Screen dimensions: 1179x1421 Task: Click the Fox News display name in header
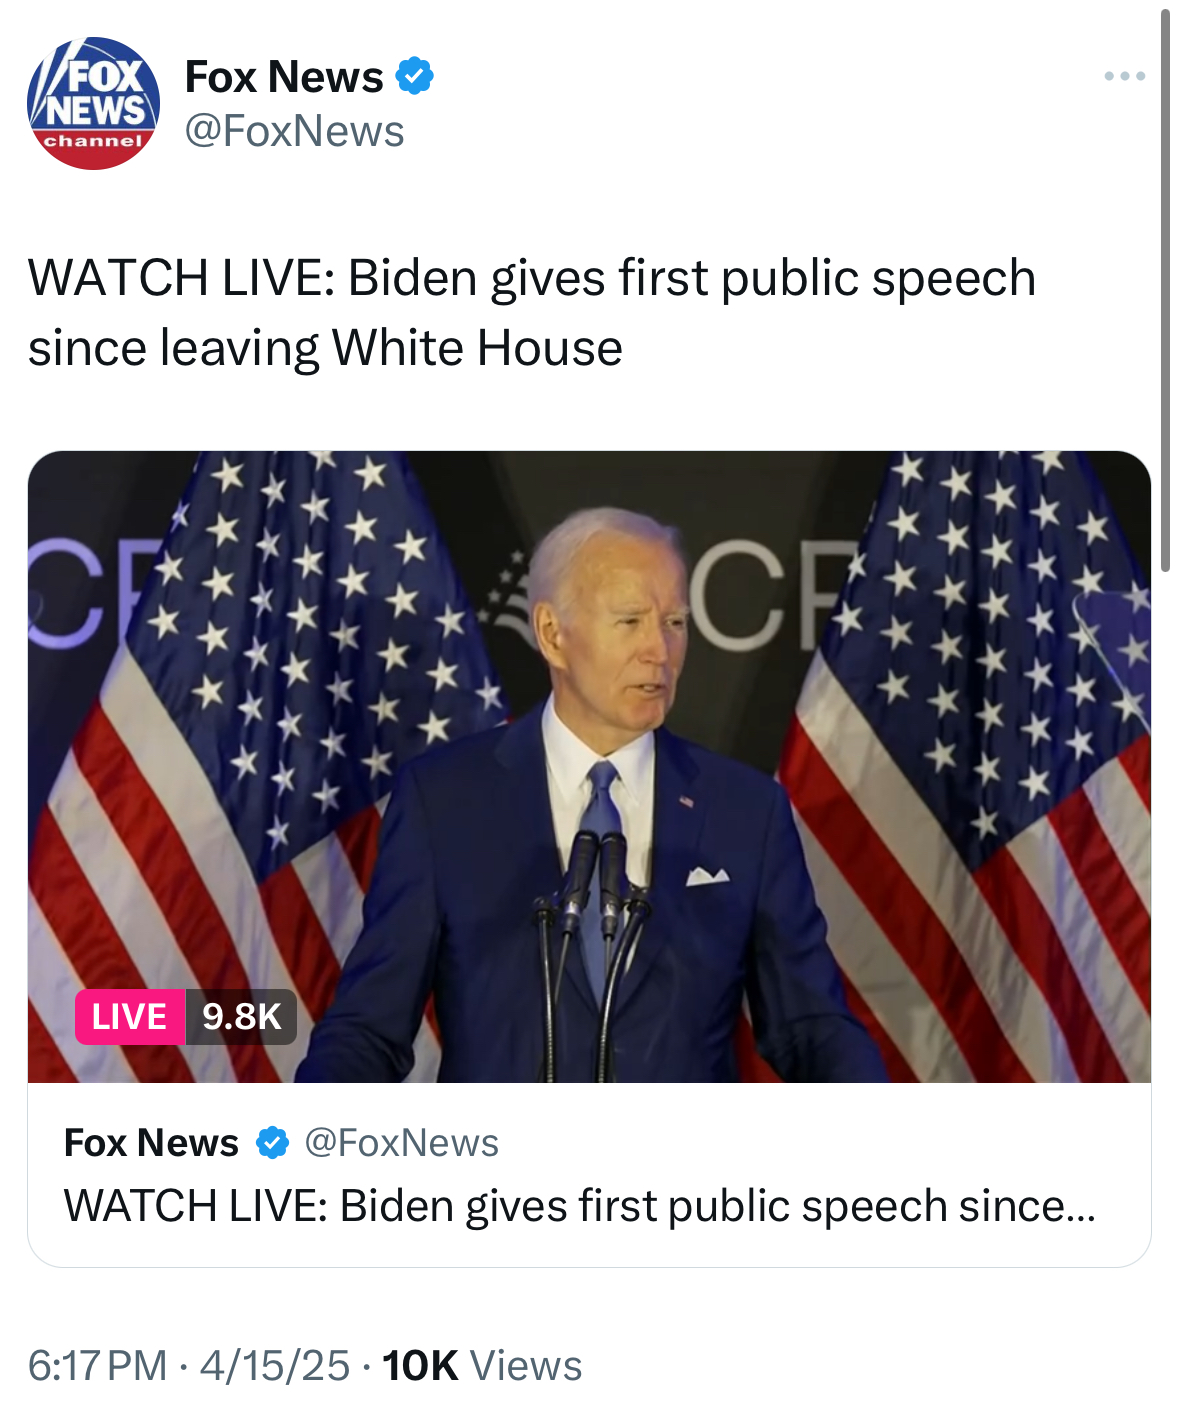pos(284,76)
